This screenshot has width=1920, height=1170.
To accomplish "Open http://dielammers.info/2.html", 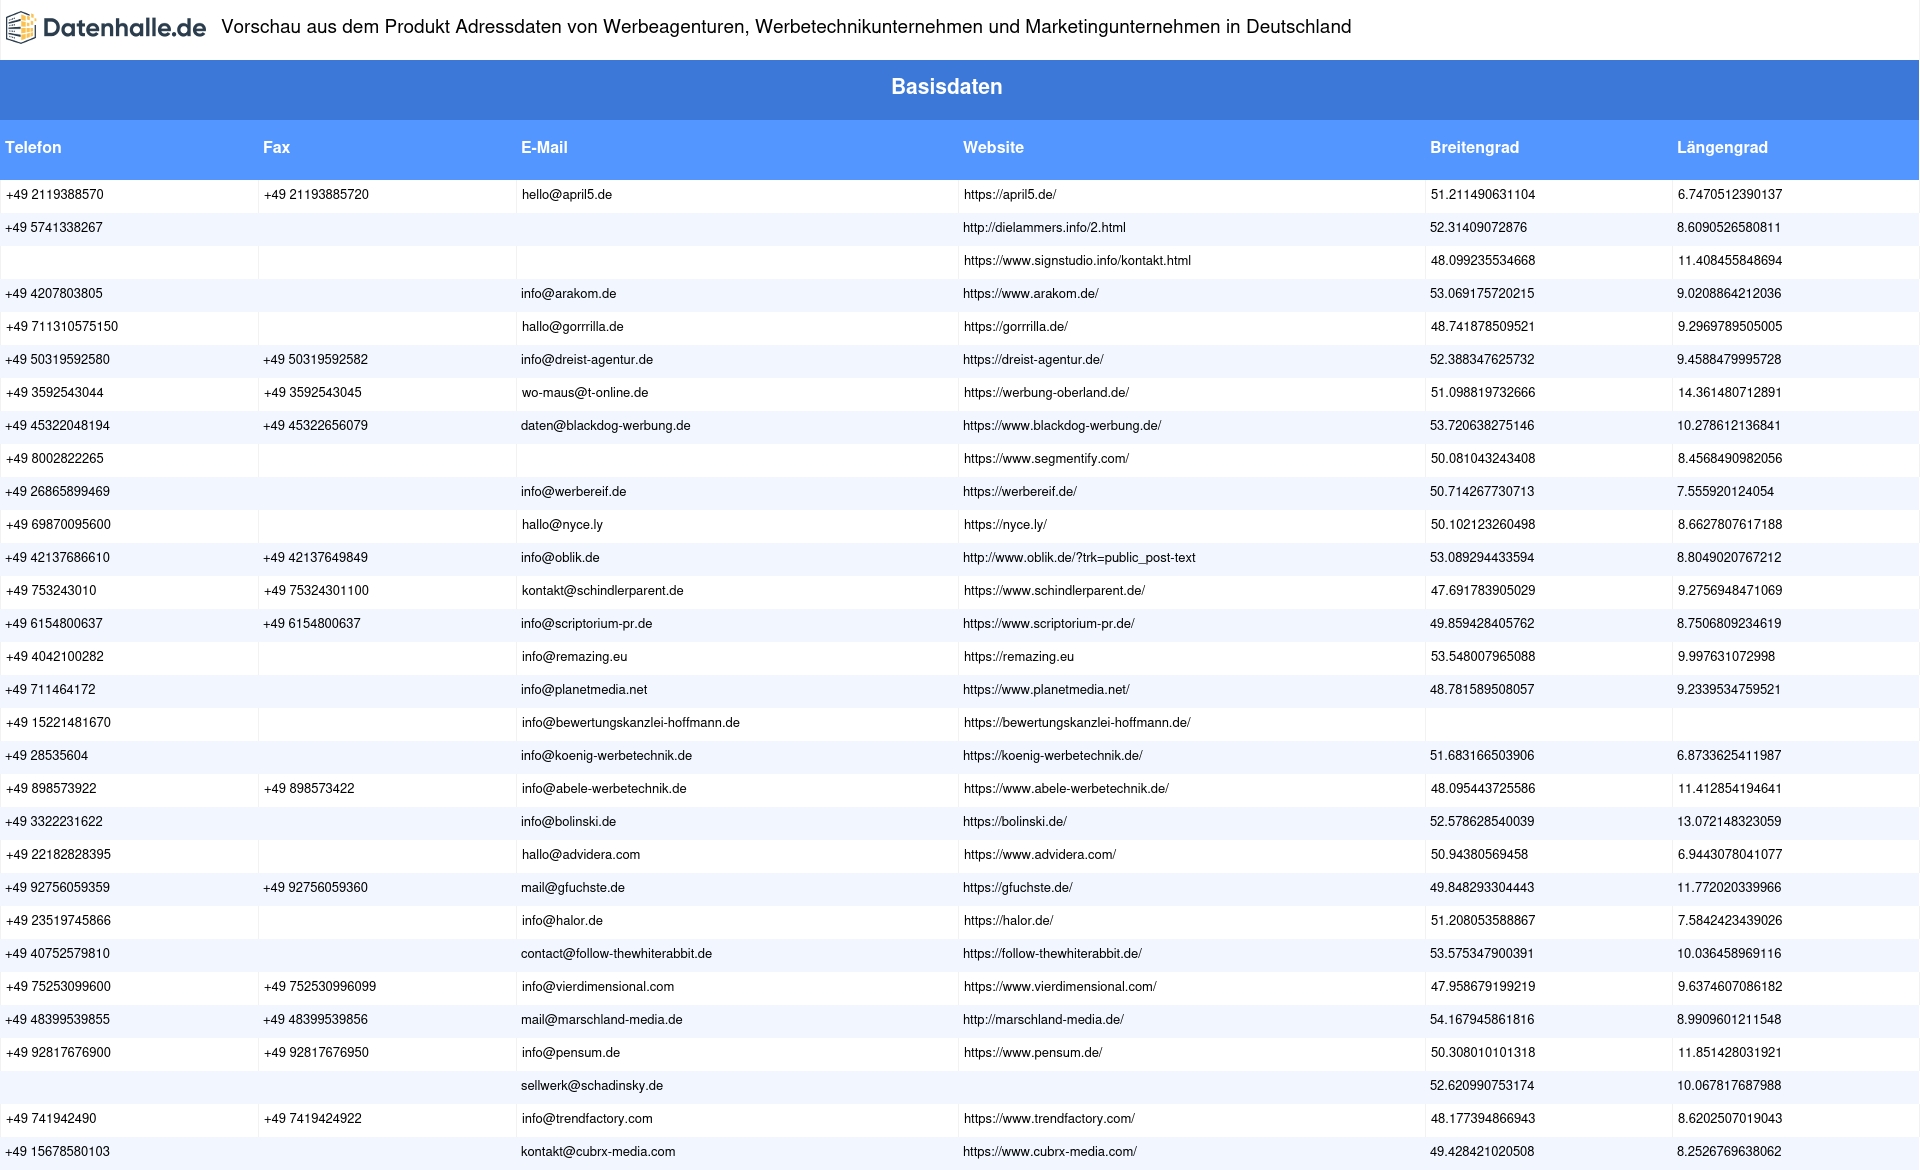I will coord(1044,228).
